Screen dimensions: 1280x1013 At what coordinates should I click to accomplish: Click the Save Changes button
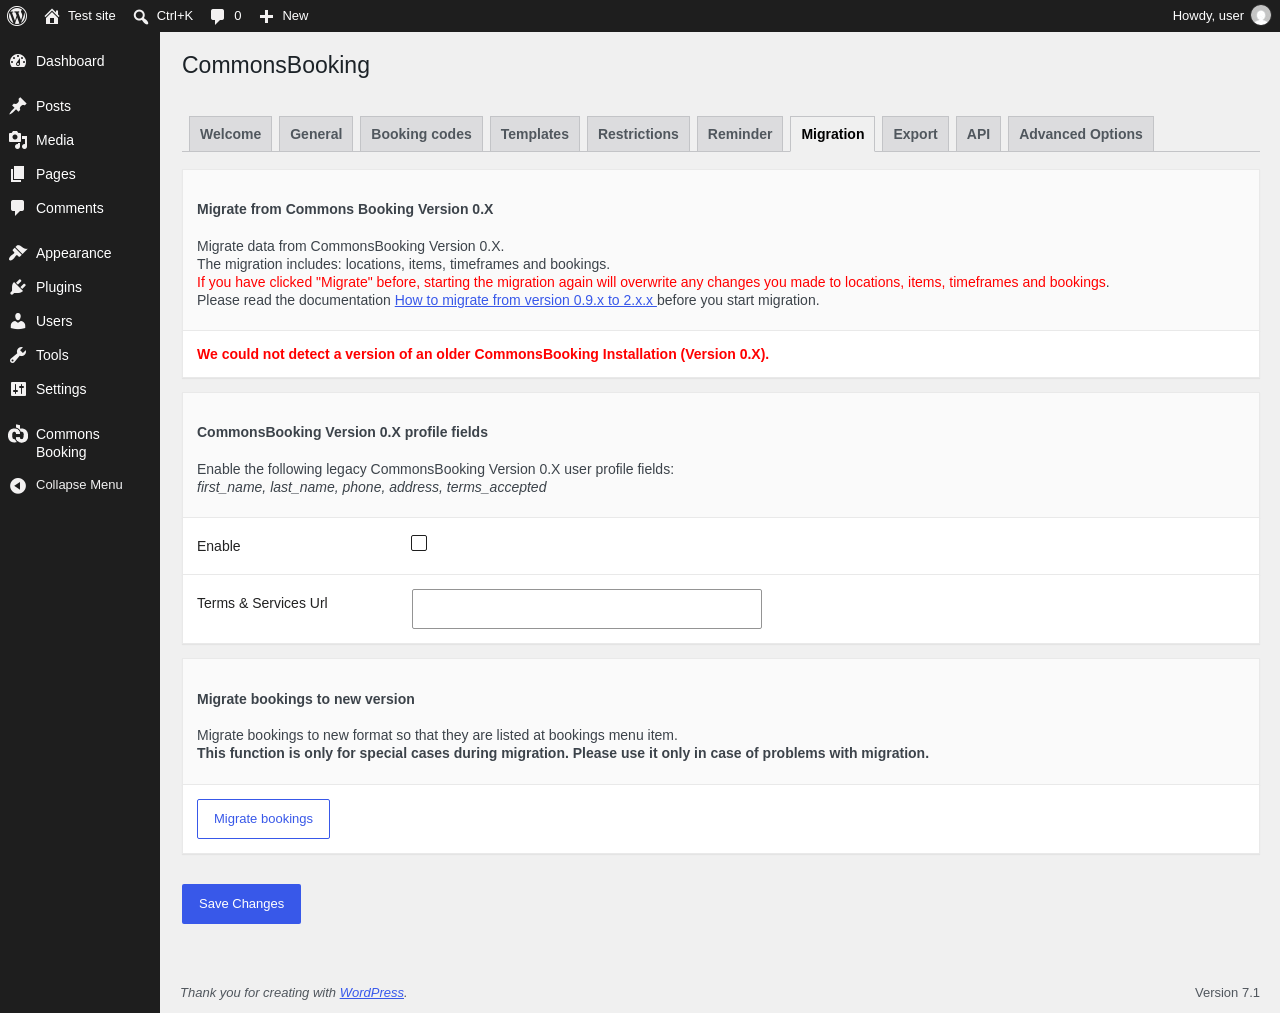tap(241, 904)
